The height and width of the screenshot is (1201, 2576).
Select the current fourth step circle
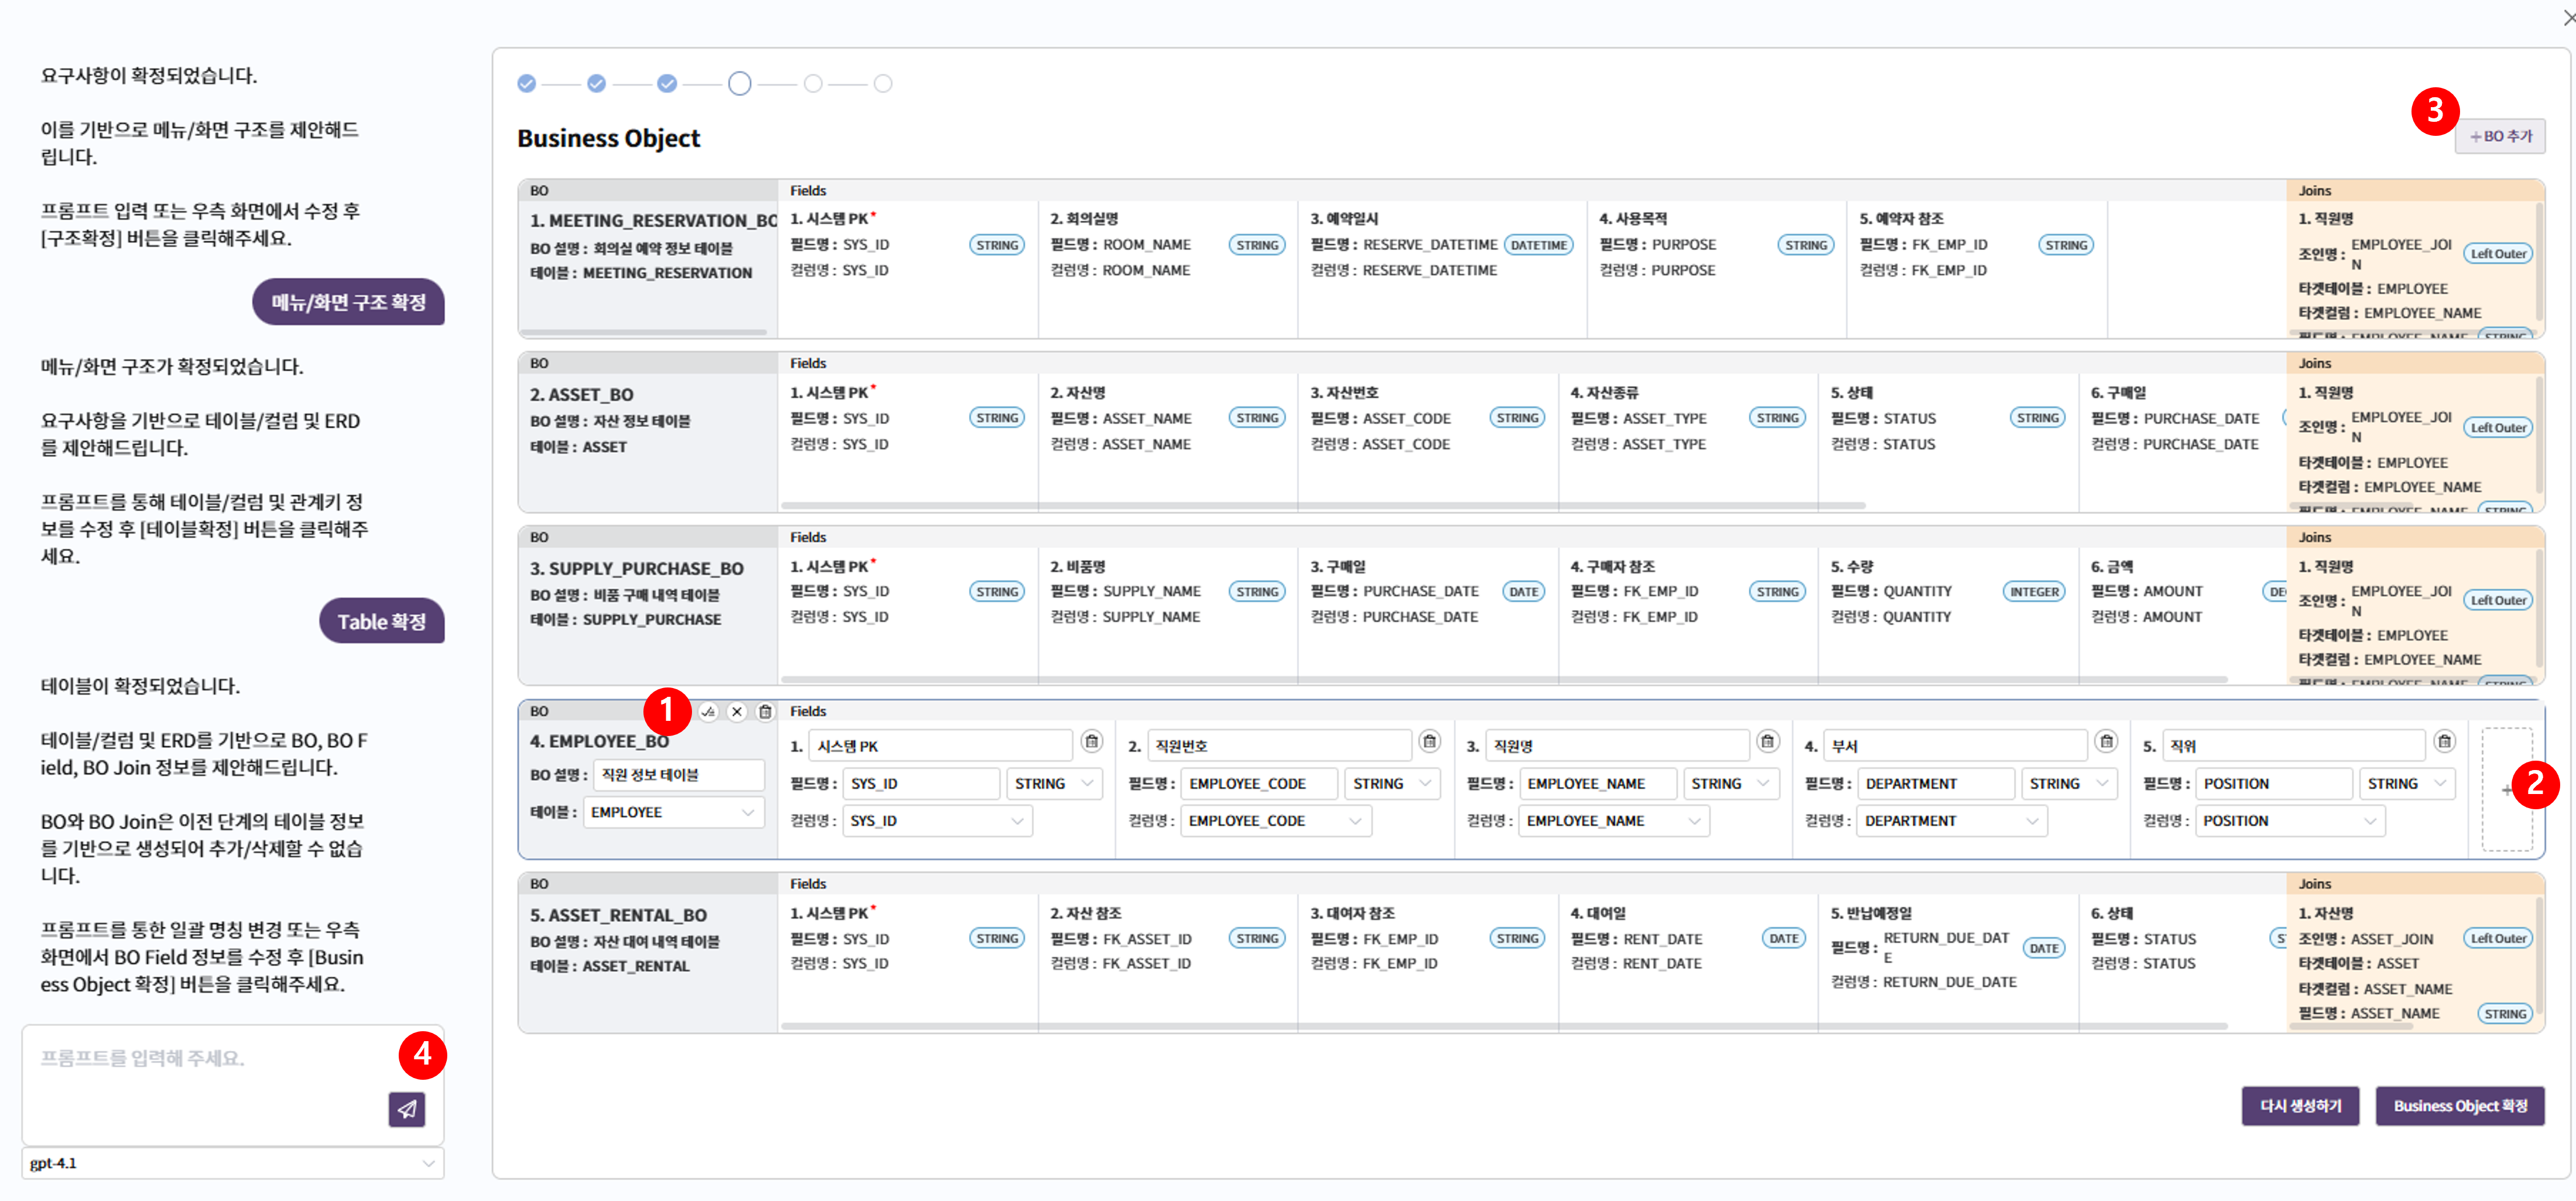click(x=740, y=84)
